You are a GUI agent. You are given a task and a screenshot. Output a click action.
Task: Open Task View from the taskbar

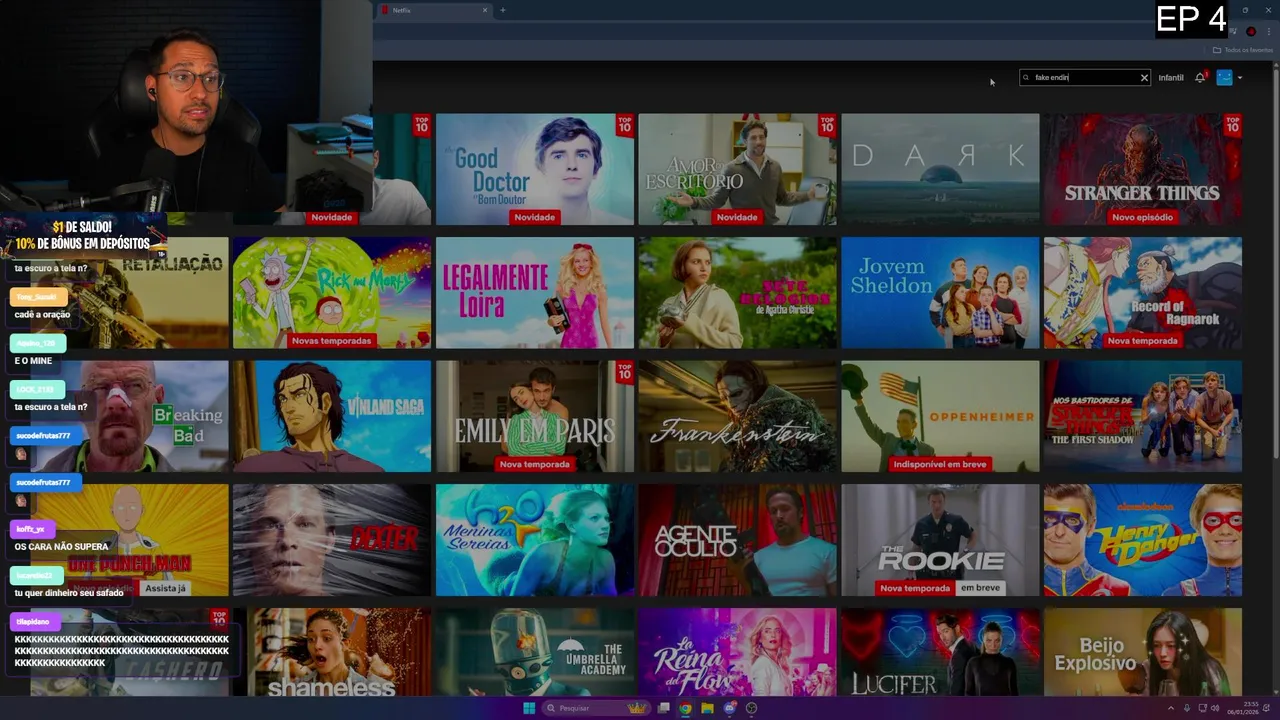tap(663, 708)
